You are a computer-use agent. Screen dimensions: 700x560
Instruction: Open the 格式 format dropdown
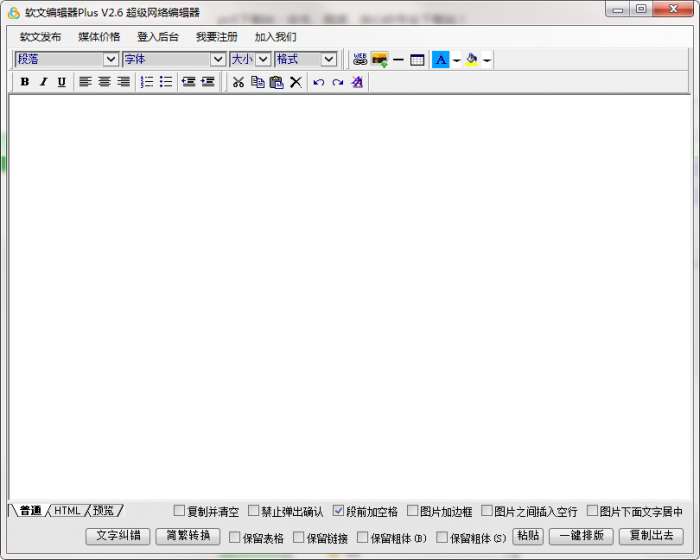pos(328,60)
